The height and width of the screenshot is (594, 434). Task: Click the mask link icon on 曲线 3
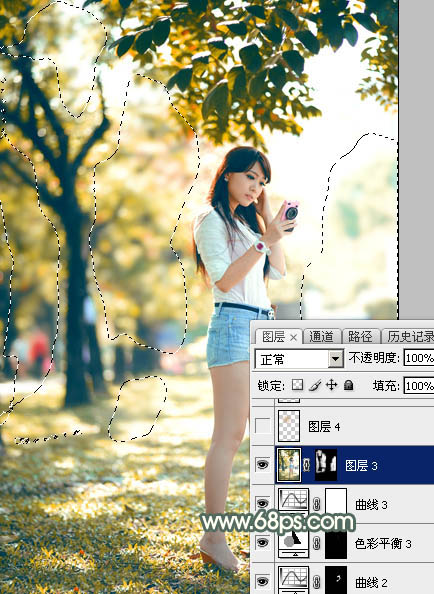317,504
